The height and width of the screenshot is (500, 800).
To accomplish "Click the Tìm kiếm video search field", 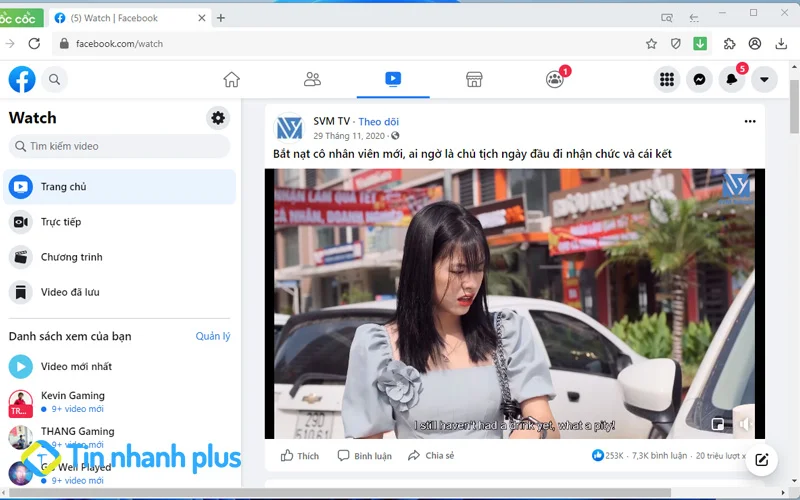I will (x=119, y=146).
